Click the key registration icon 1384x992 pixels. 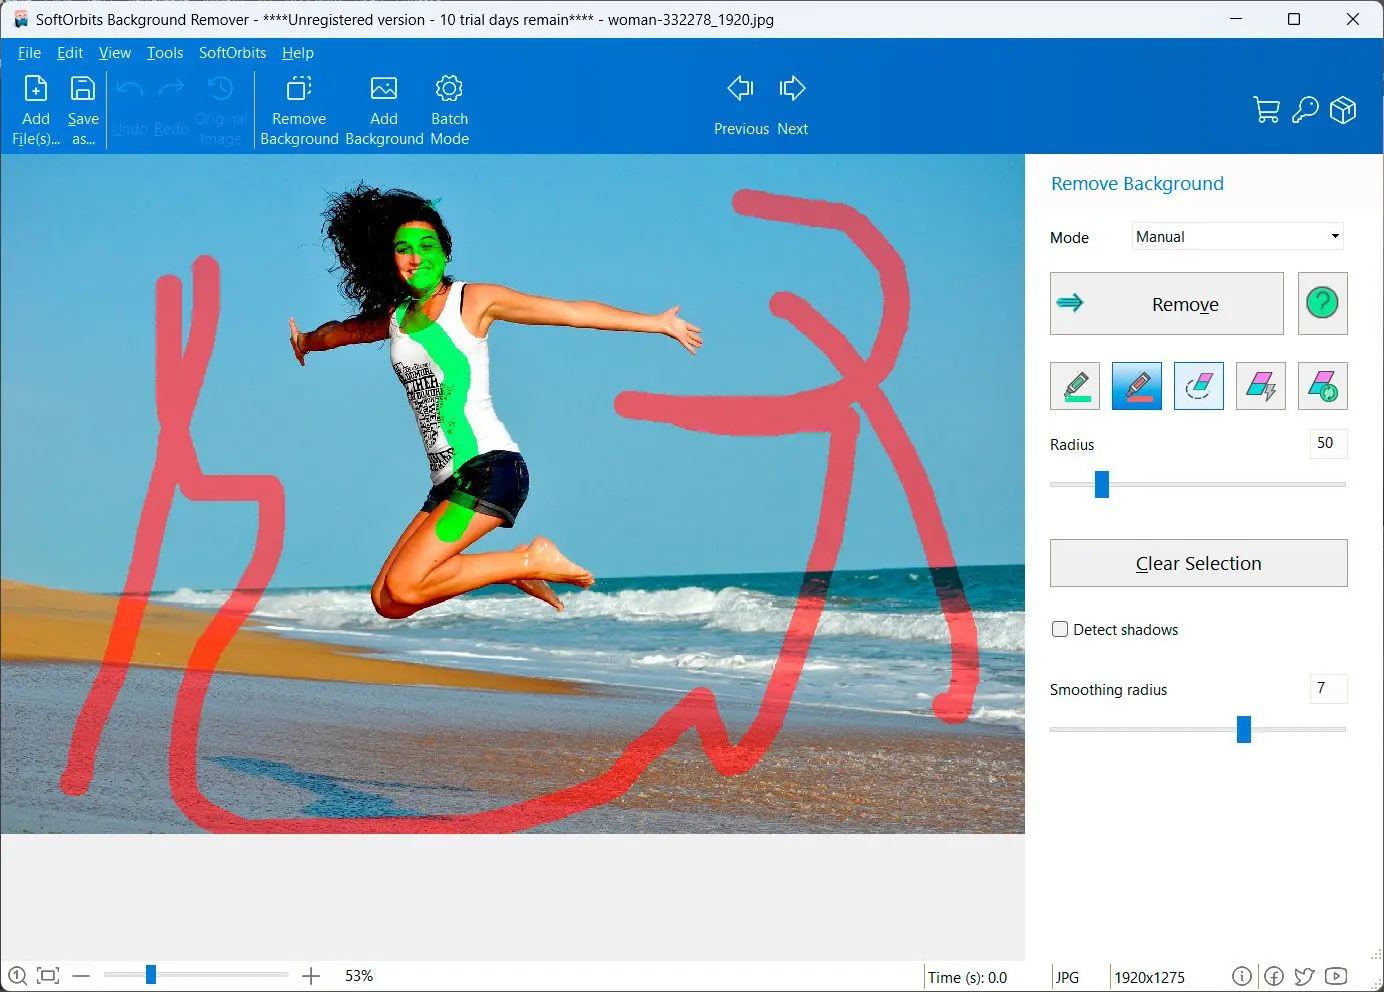coord(1305,109)
